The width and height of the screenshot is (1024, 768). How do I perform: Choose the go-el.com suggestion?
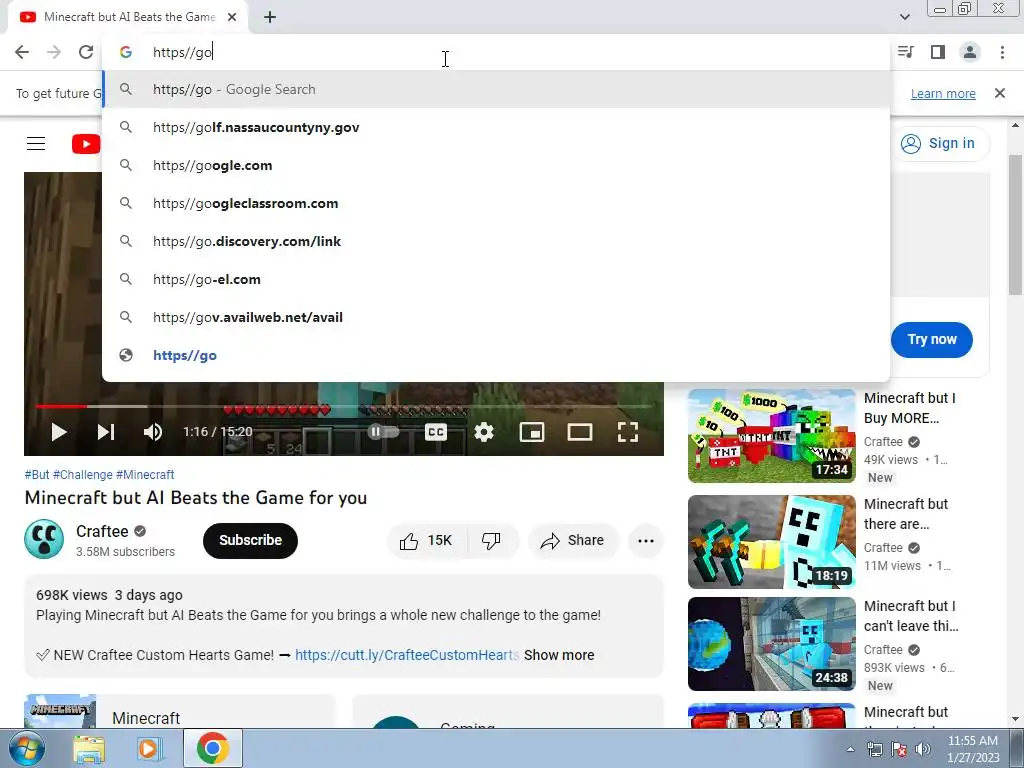point(496,279)
